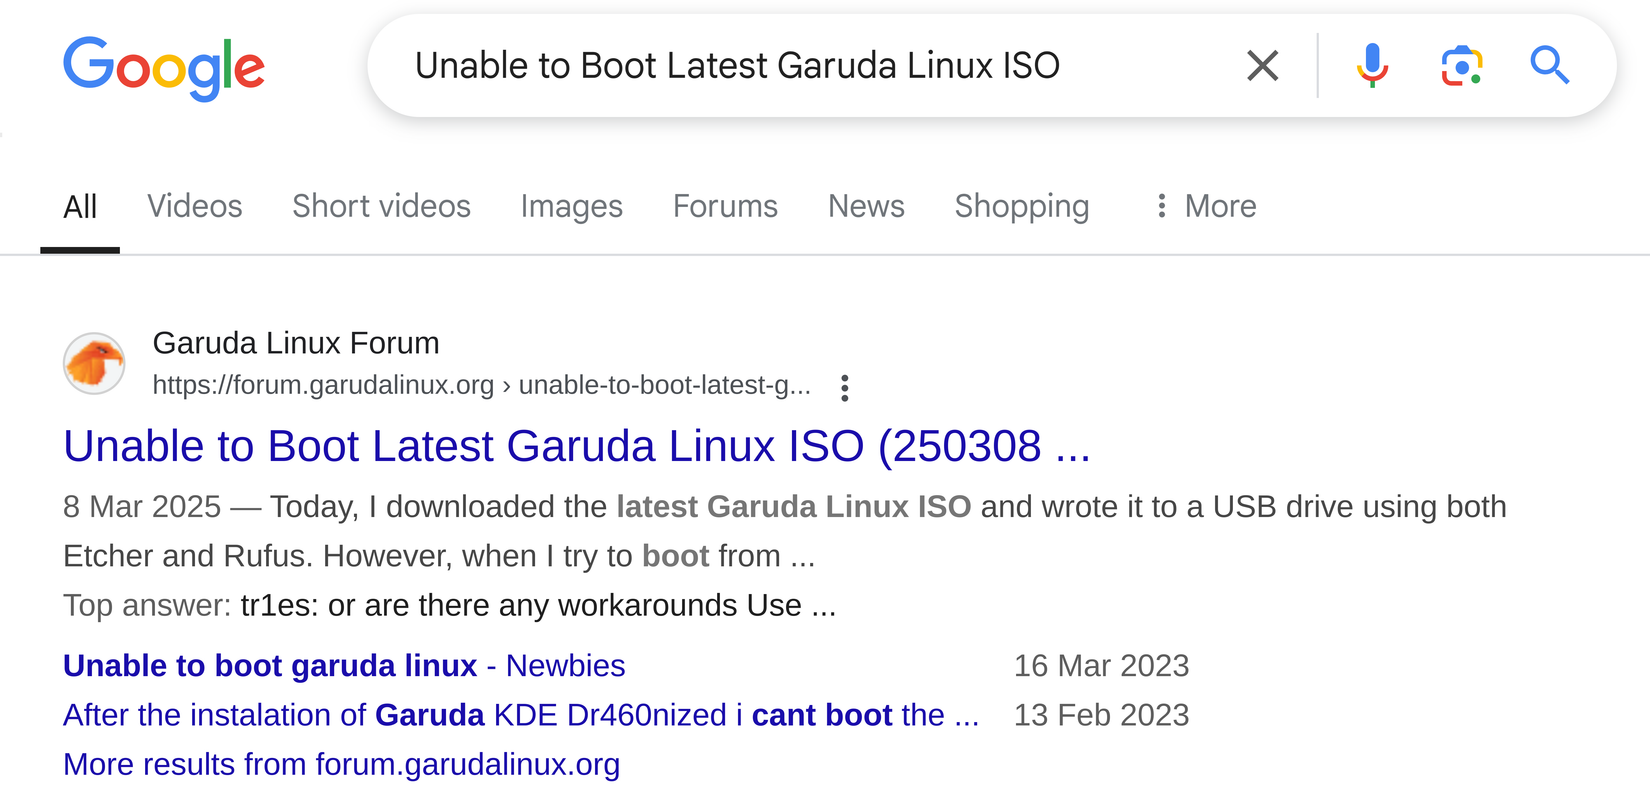
Task: Switch to the Short videos tab
Action: click(381, 206)
